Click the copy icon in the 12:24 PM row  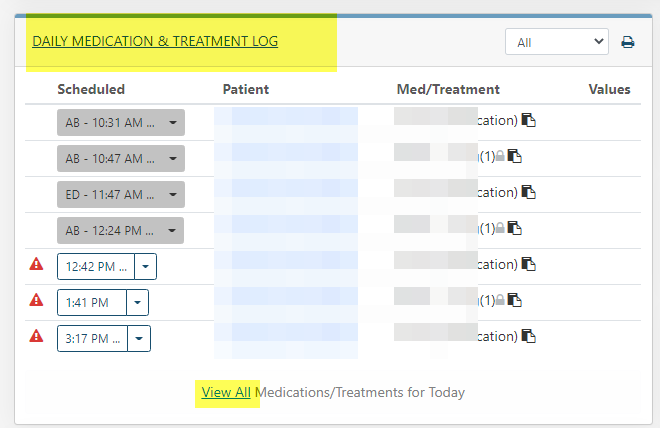pos(516,229)
